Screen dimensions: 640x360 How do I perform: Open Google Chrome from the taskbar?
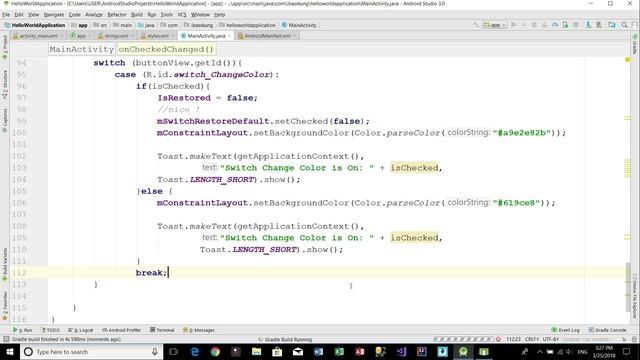(215, 351)
